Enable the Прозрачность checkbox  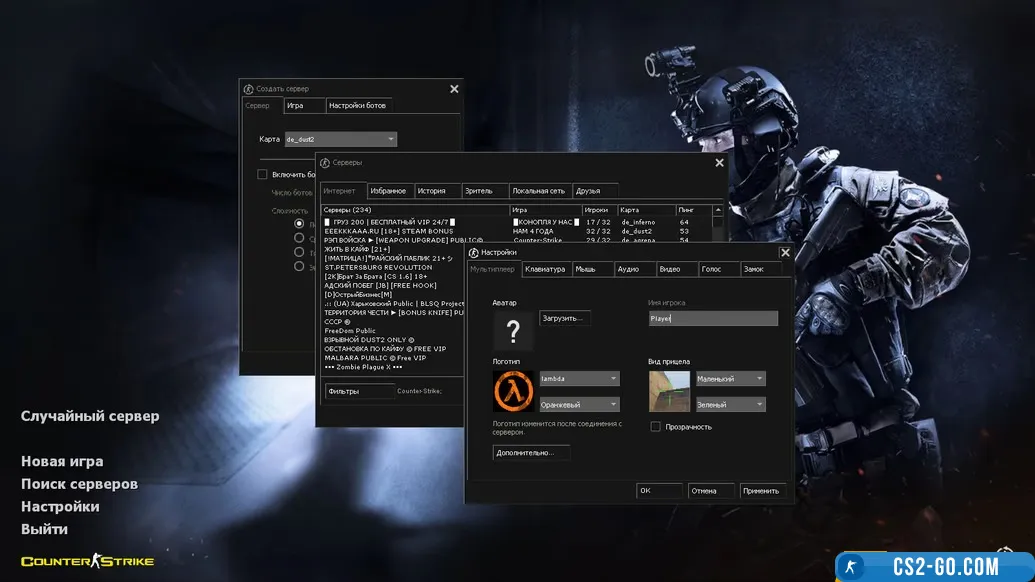(656, 427)
